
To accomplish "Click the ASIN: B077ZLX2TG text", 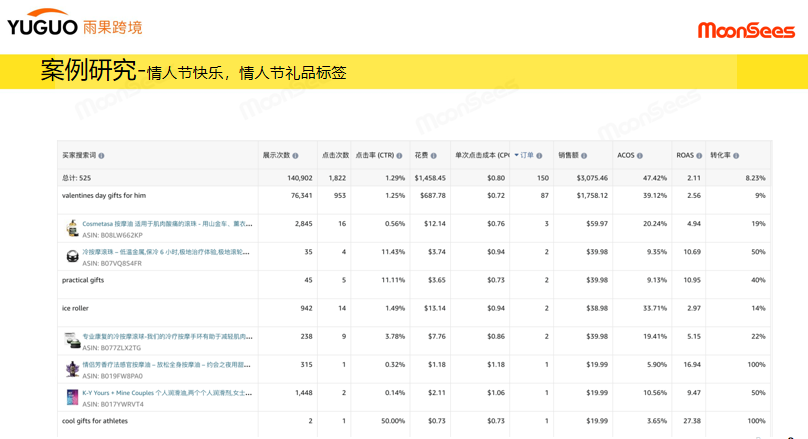I will 111,348.
